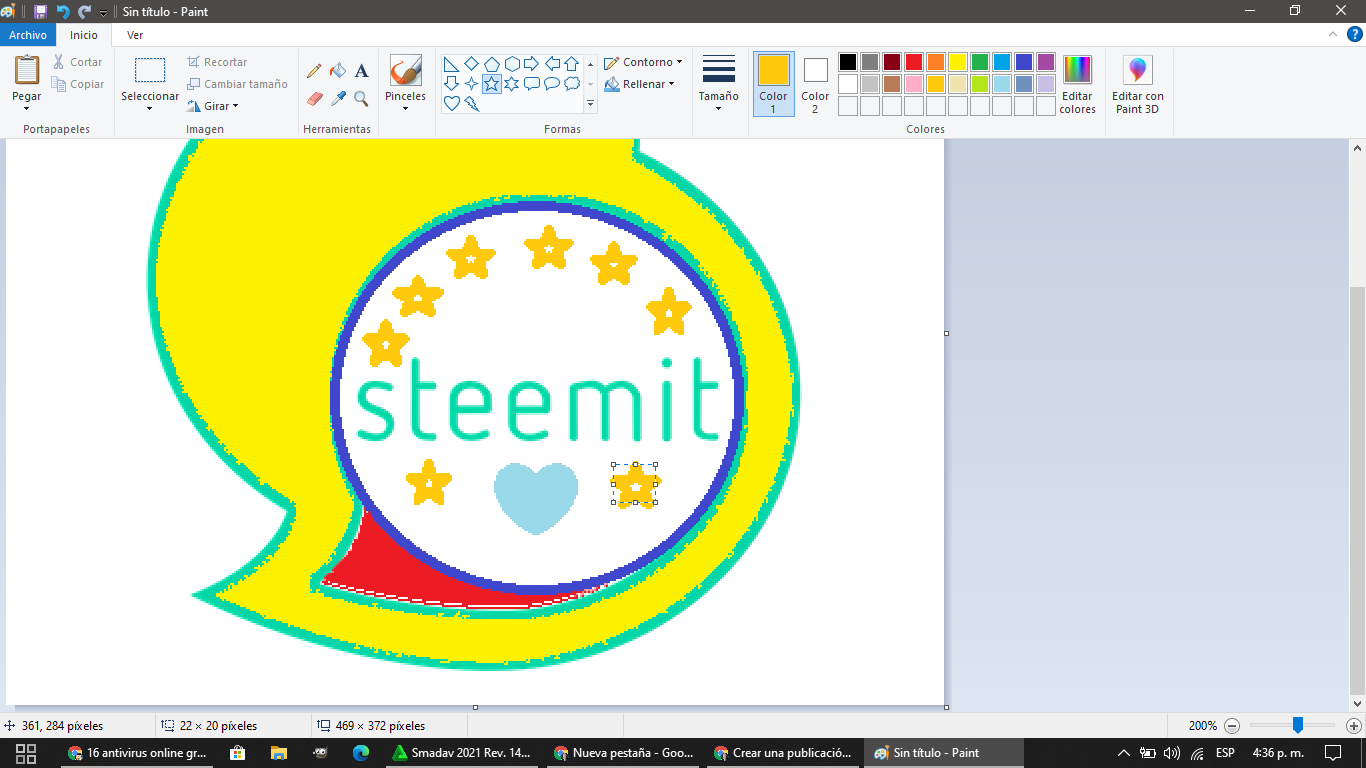Viewport: 1366px width, 768px height.
Task: Click the Copiar button
Action: (x=78, y=84)
